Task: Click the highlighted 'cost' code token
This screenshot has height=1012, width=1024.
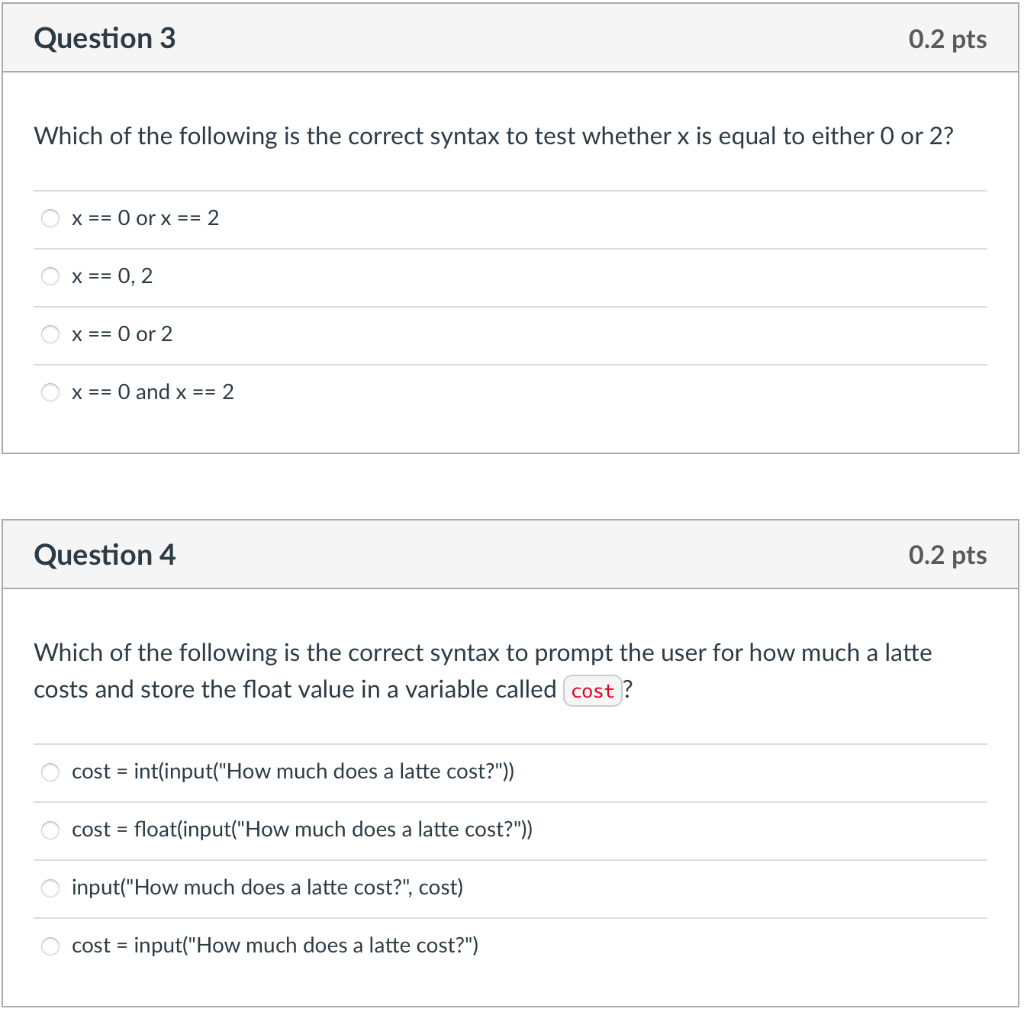Action: tap(592, 690)
